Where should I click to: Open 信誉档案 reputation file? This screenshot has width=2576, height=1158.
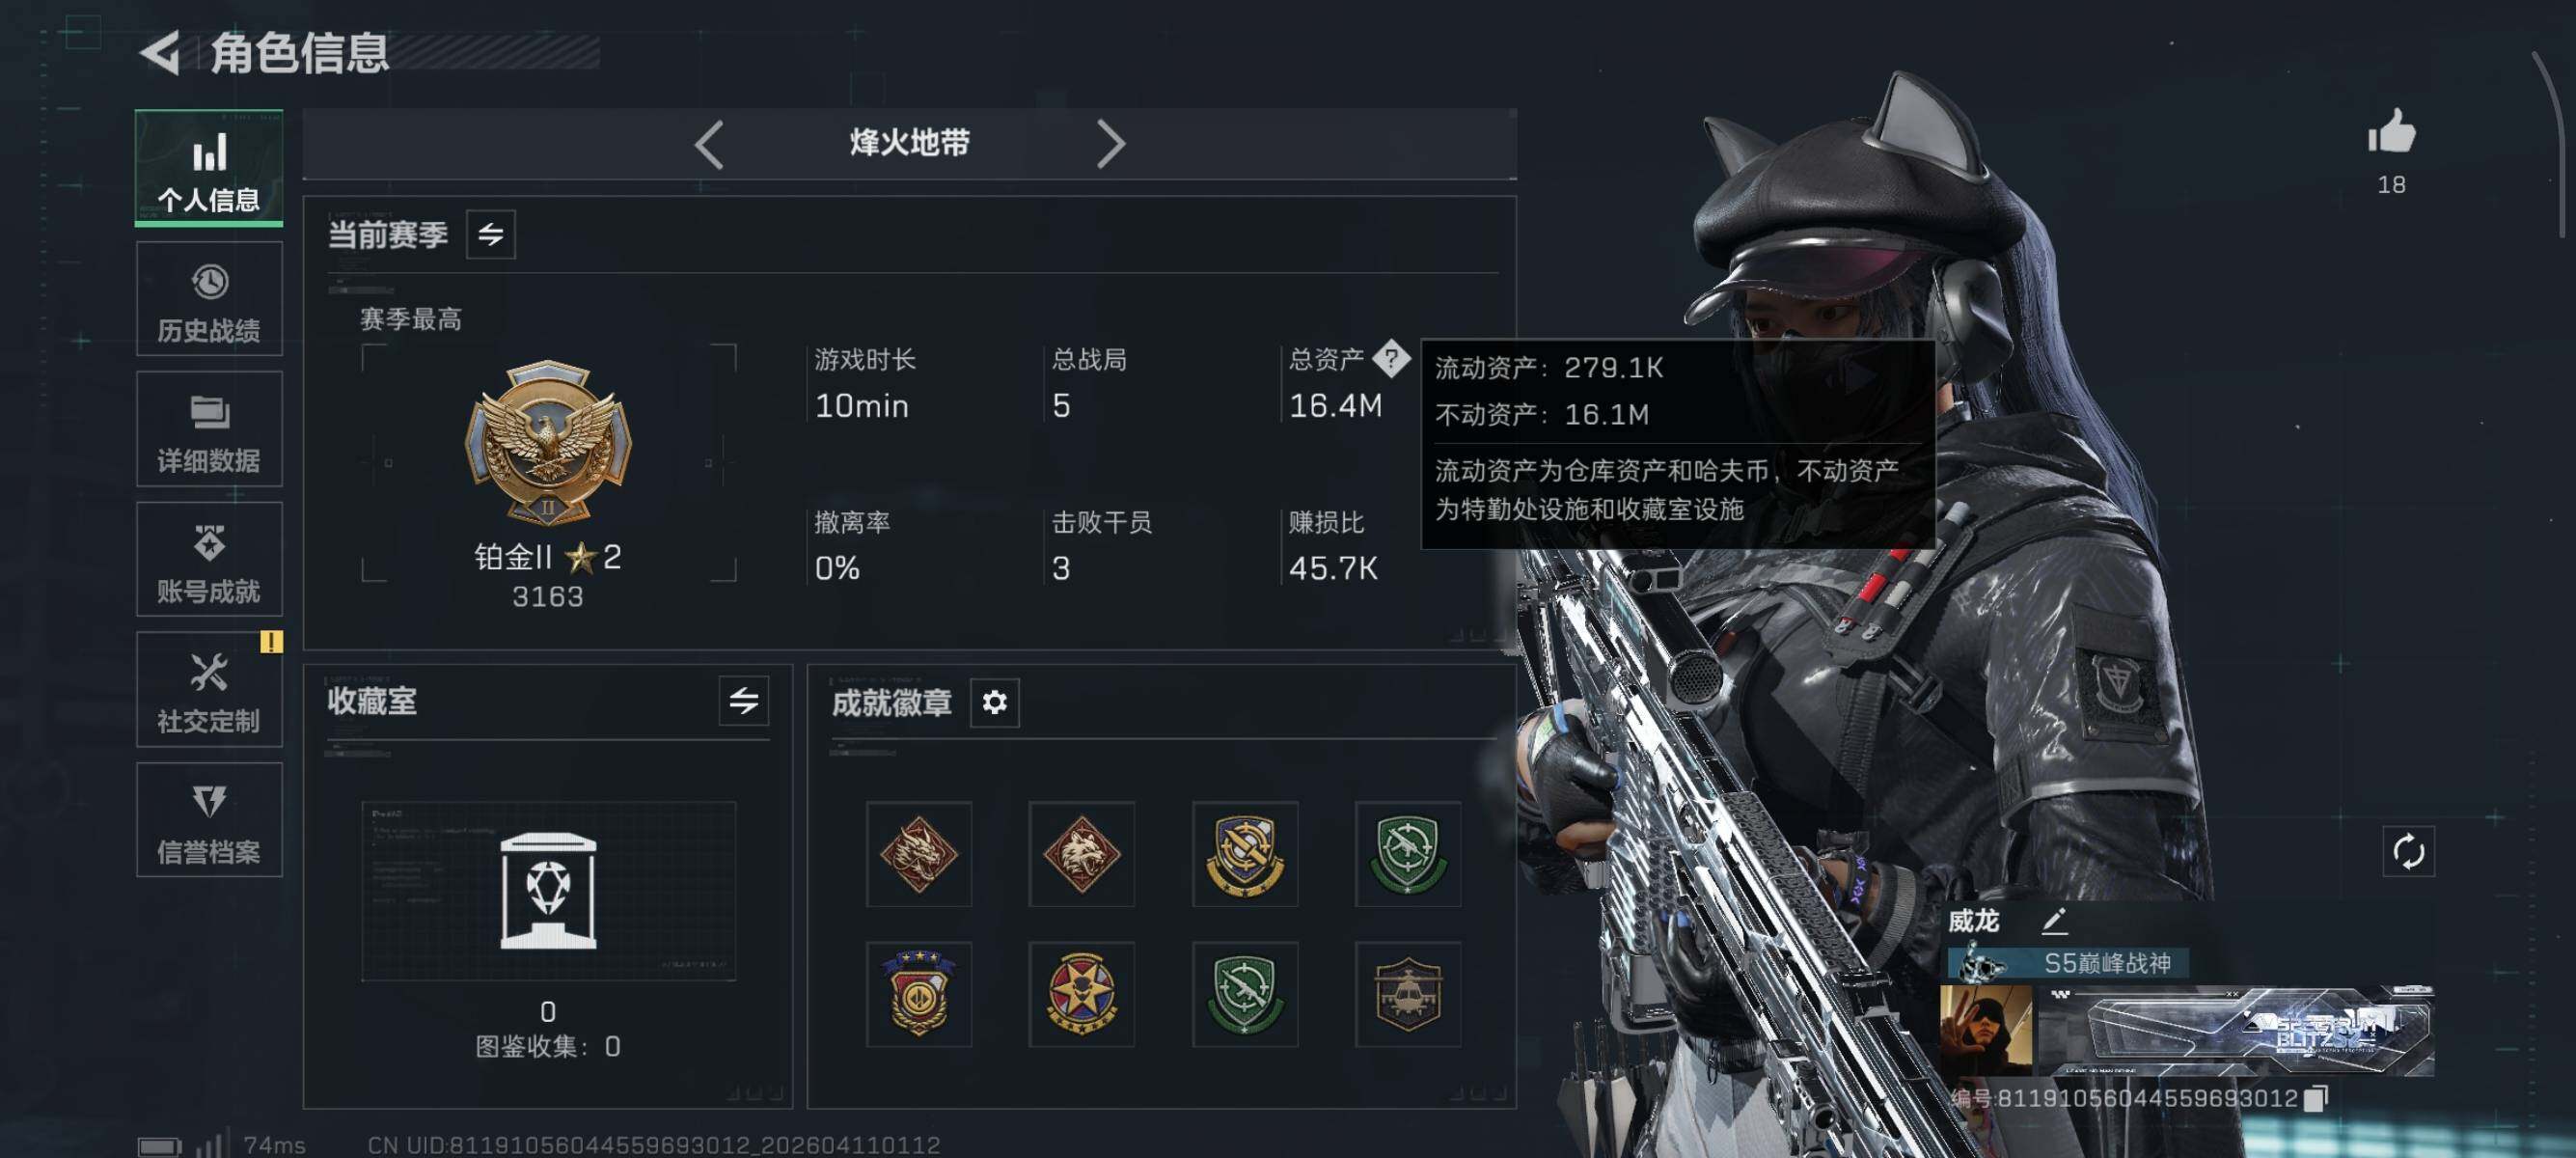(209, 820)
